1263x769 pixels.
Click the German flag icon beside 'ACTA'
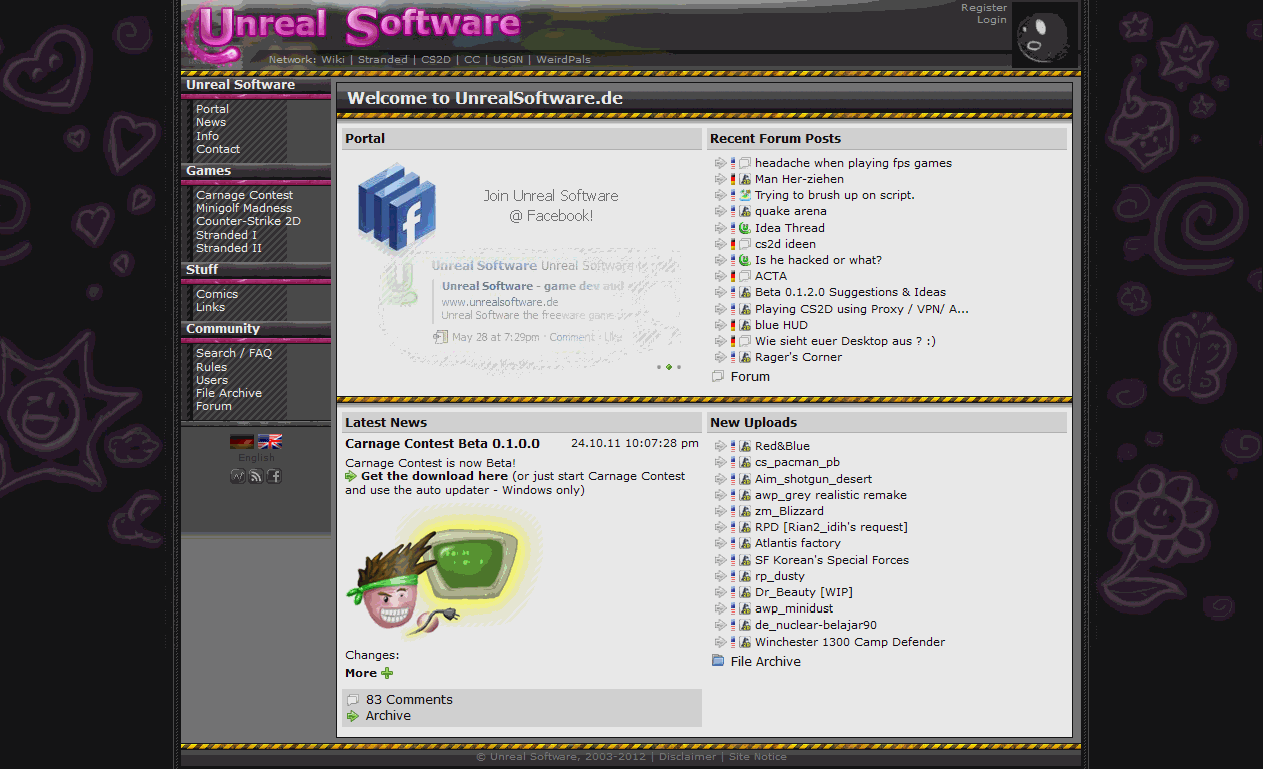[x=733, y=276]
